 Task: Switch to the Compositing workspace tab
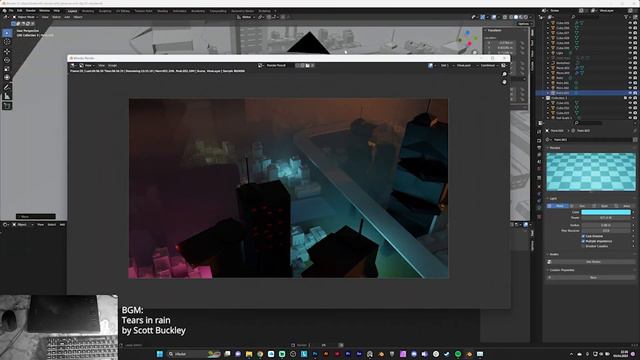218,11
